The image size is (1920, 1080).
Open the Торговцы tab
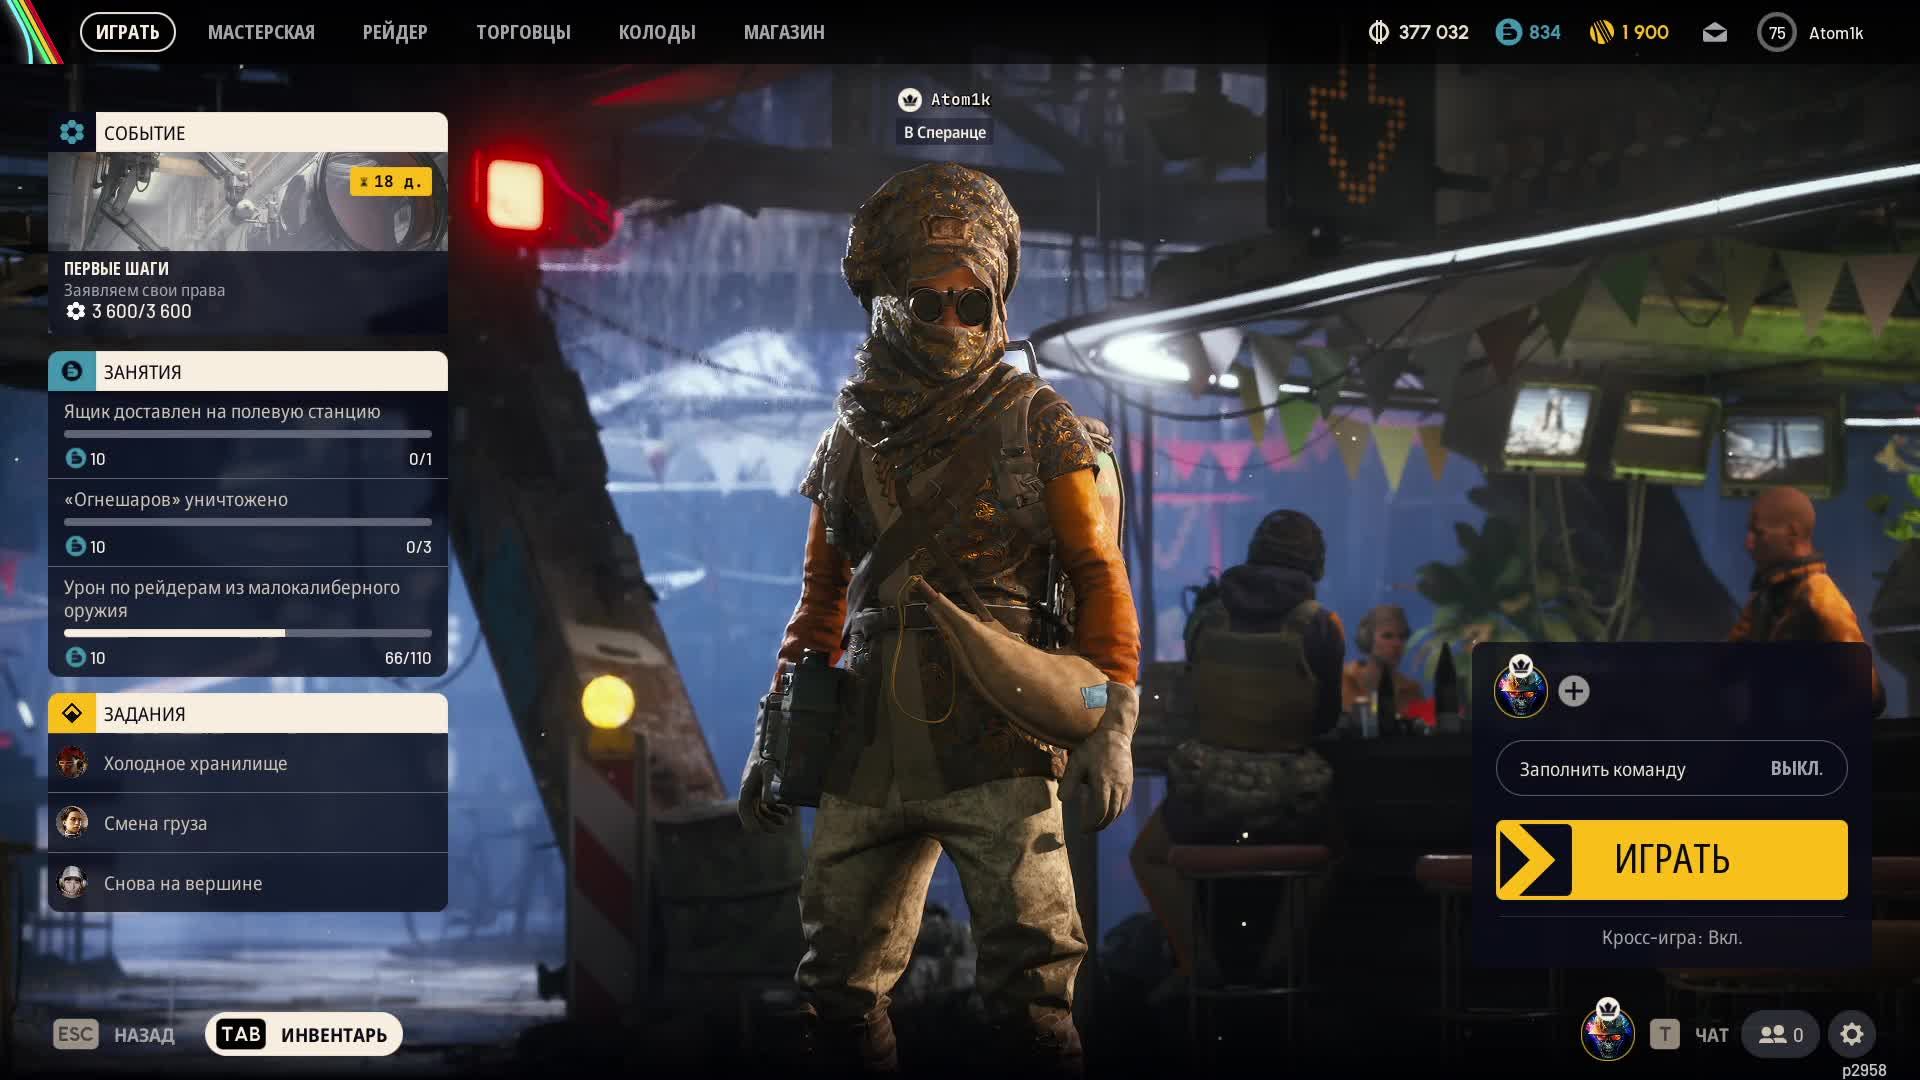click(x=523, y=32)
